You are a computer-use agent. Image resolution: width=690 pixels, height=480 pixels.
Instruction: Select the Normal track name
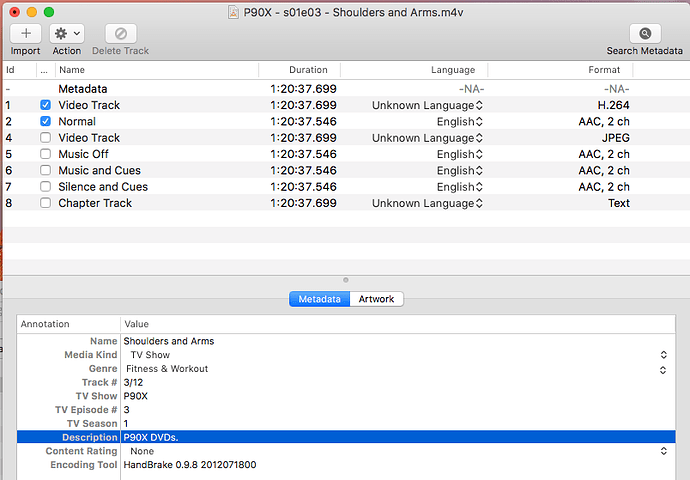[x=77, y=121]
